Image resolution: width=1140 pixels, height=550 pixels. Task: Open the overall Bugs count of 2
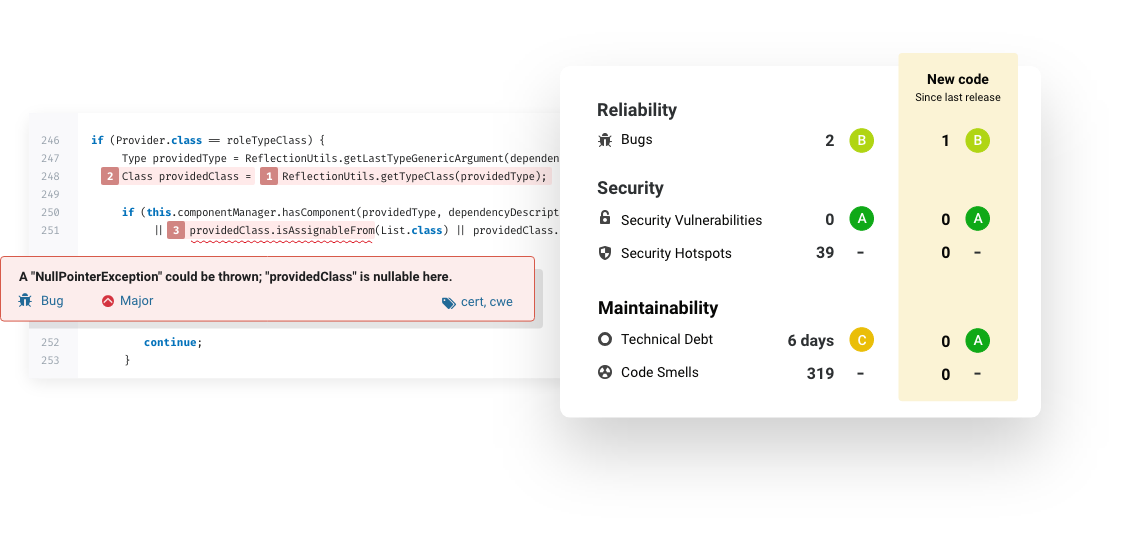coord(830,140)
